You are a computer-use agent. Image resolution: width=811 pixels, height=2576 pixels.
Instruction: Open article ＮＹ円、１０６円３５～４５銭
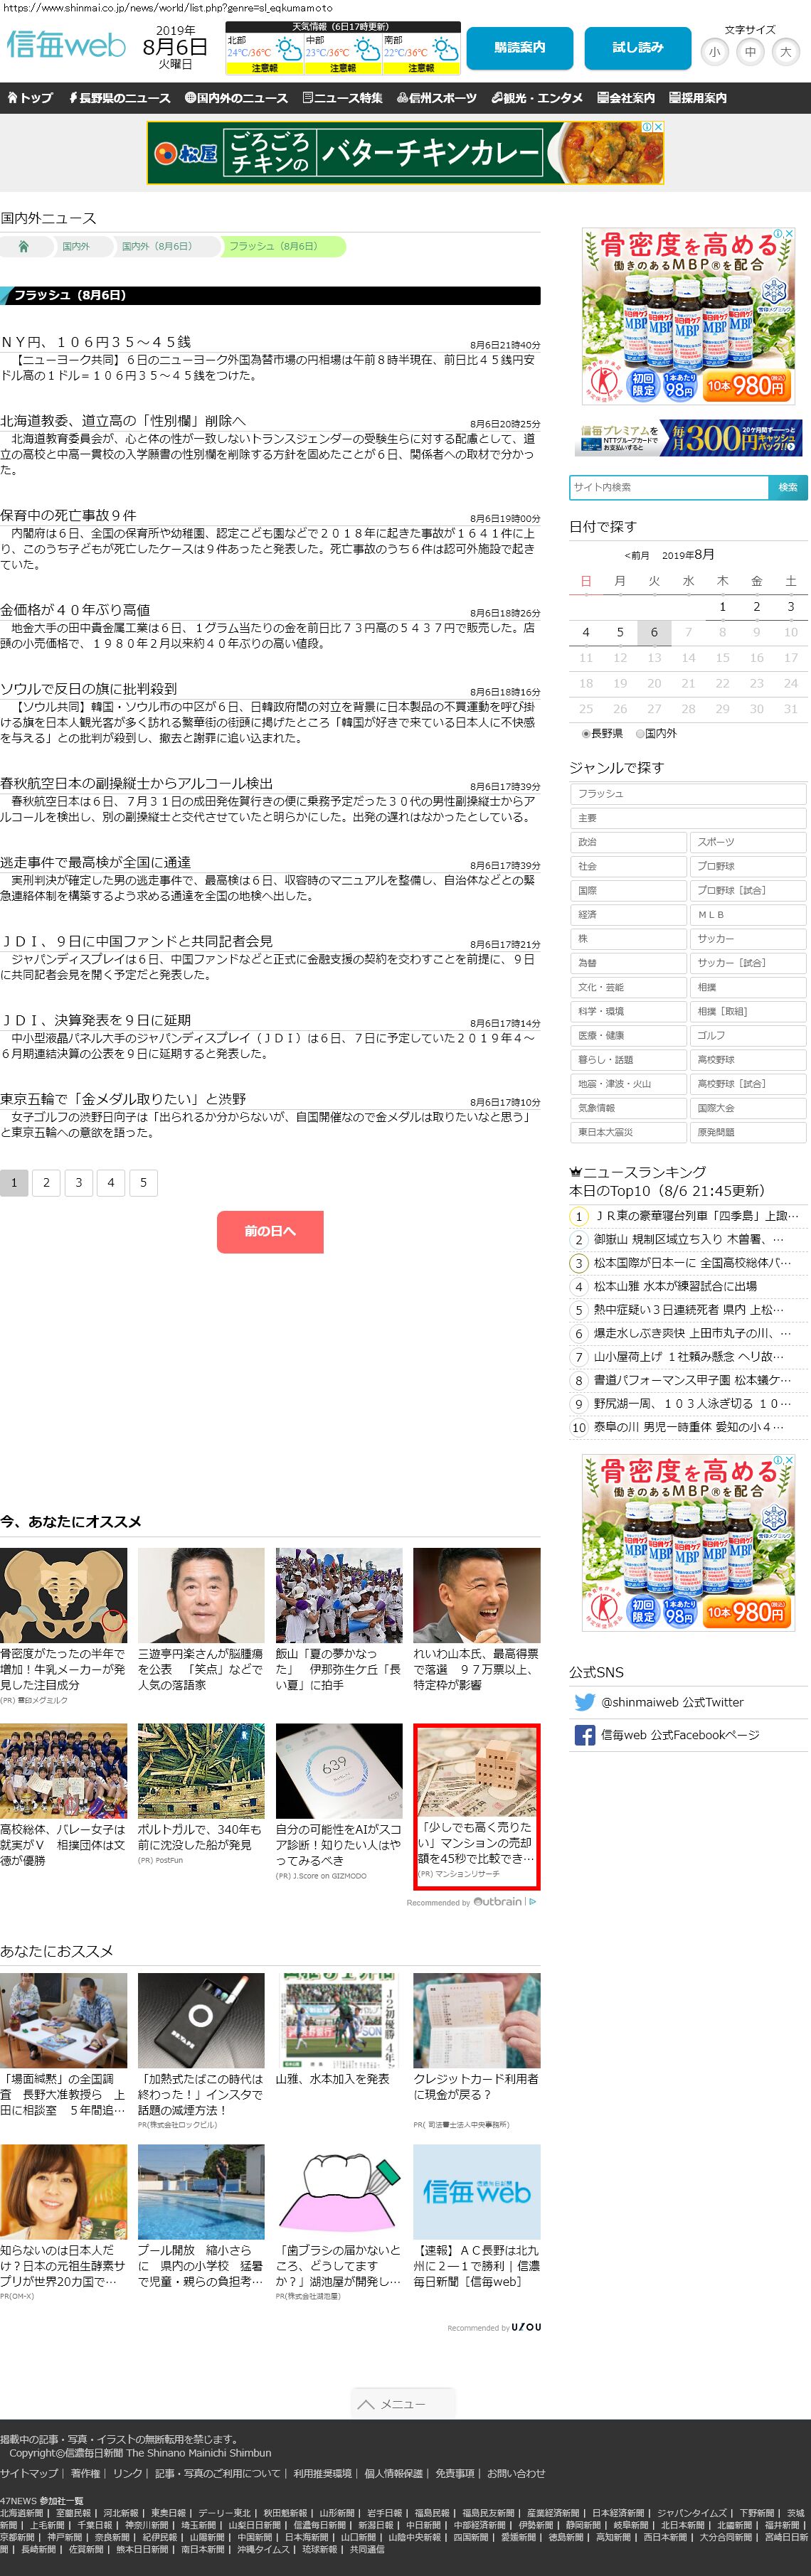pyautogui.click(x=95, y=342)
